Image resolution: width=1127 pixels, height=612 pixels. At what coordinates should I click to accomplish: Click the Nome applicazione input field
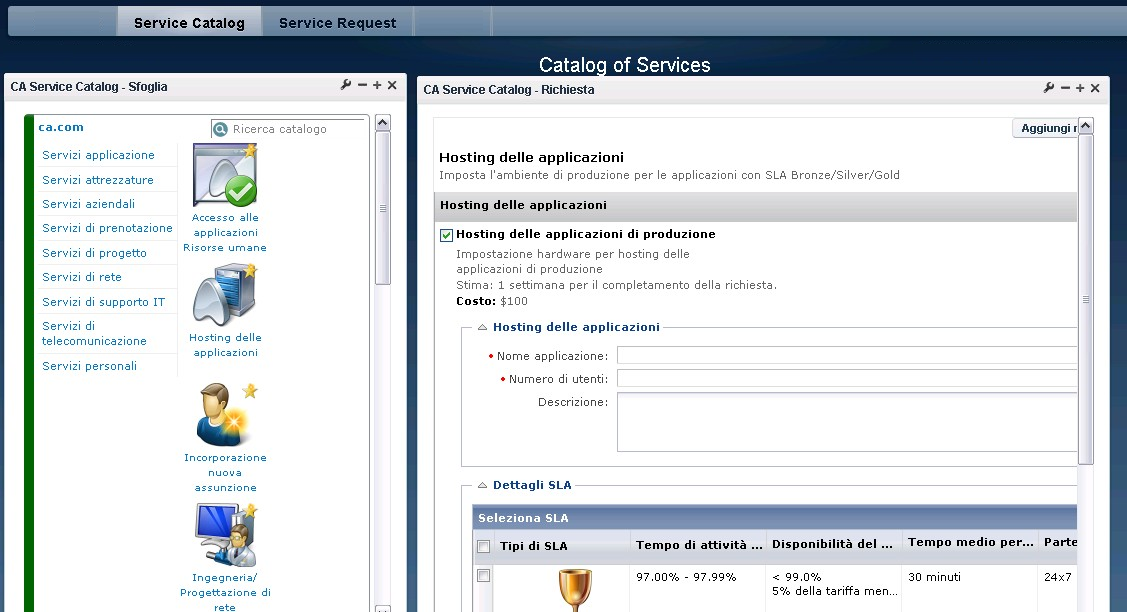pyautogui.click(x=846, y=356)
